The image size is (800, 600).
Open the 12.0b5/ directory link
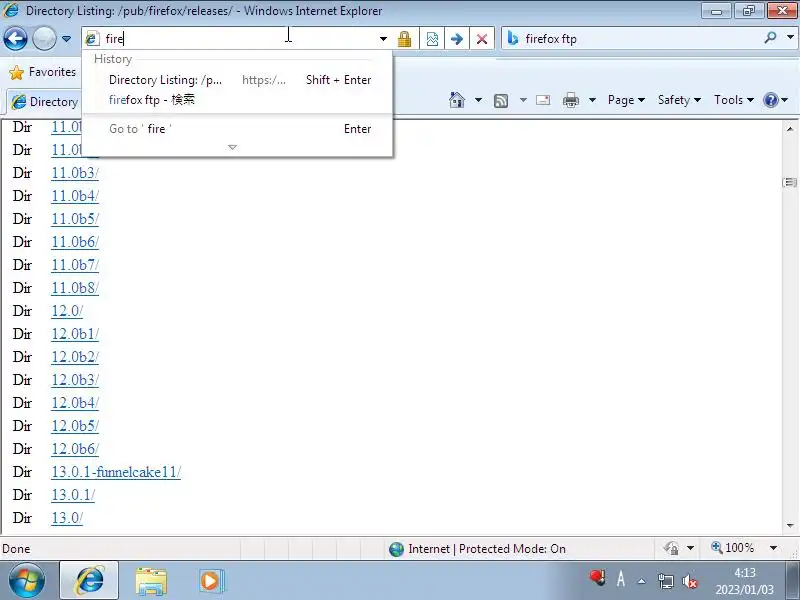(x=75, y=426)
